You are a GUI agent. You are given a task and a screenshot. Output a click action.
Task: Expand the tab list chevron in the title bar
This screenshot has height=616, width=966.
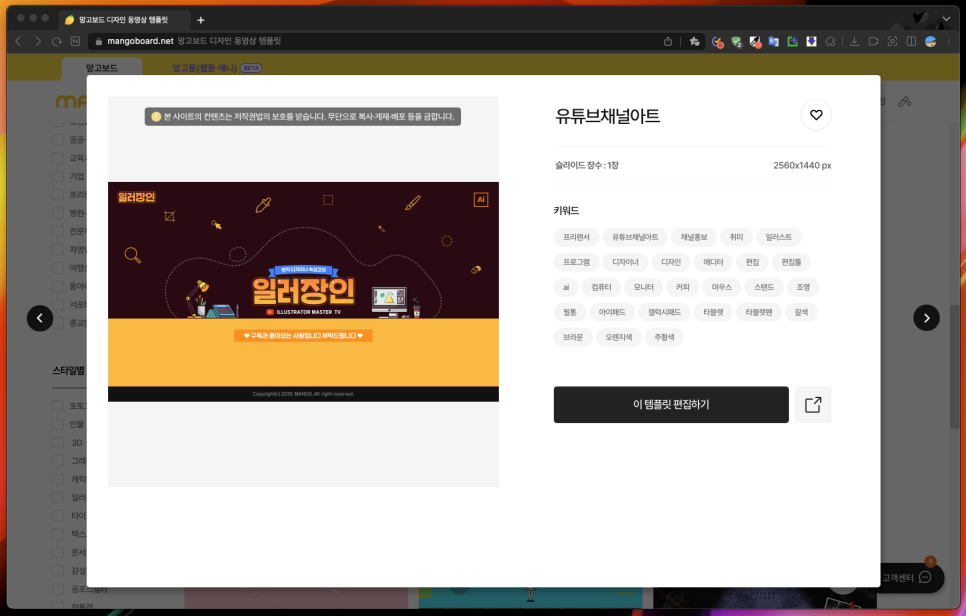pos(946,19)
